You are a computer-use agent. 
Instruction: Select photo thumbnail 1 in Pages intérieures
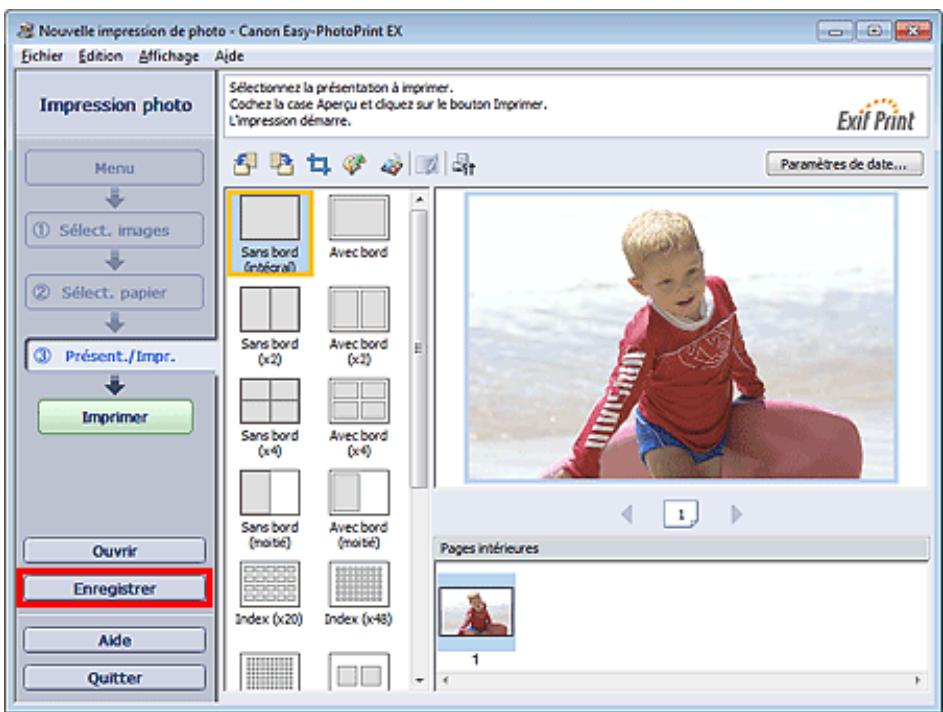tap(476, 612)
